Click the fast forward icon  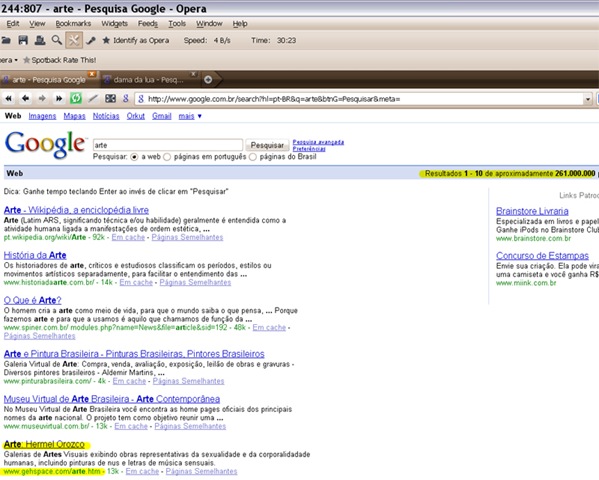59,99
